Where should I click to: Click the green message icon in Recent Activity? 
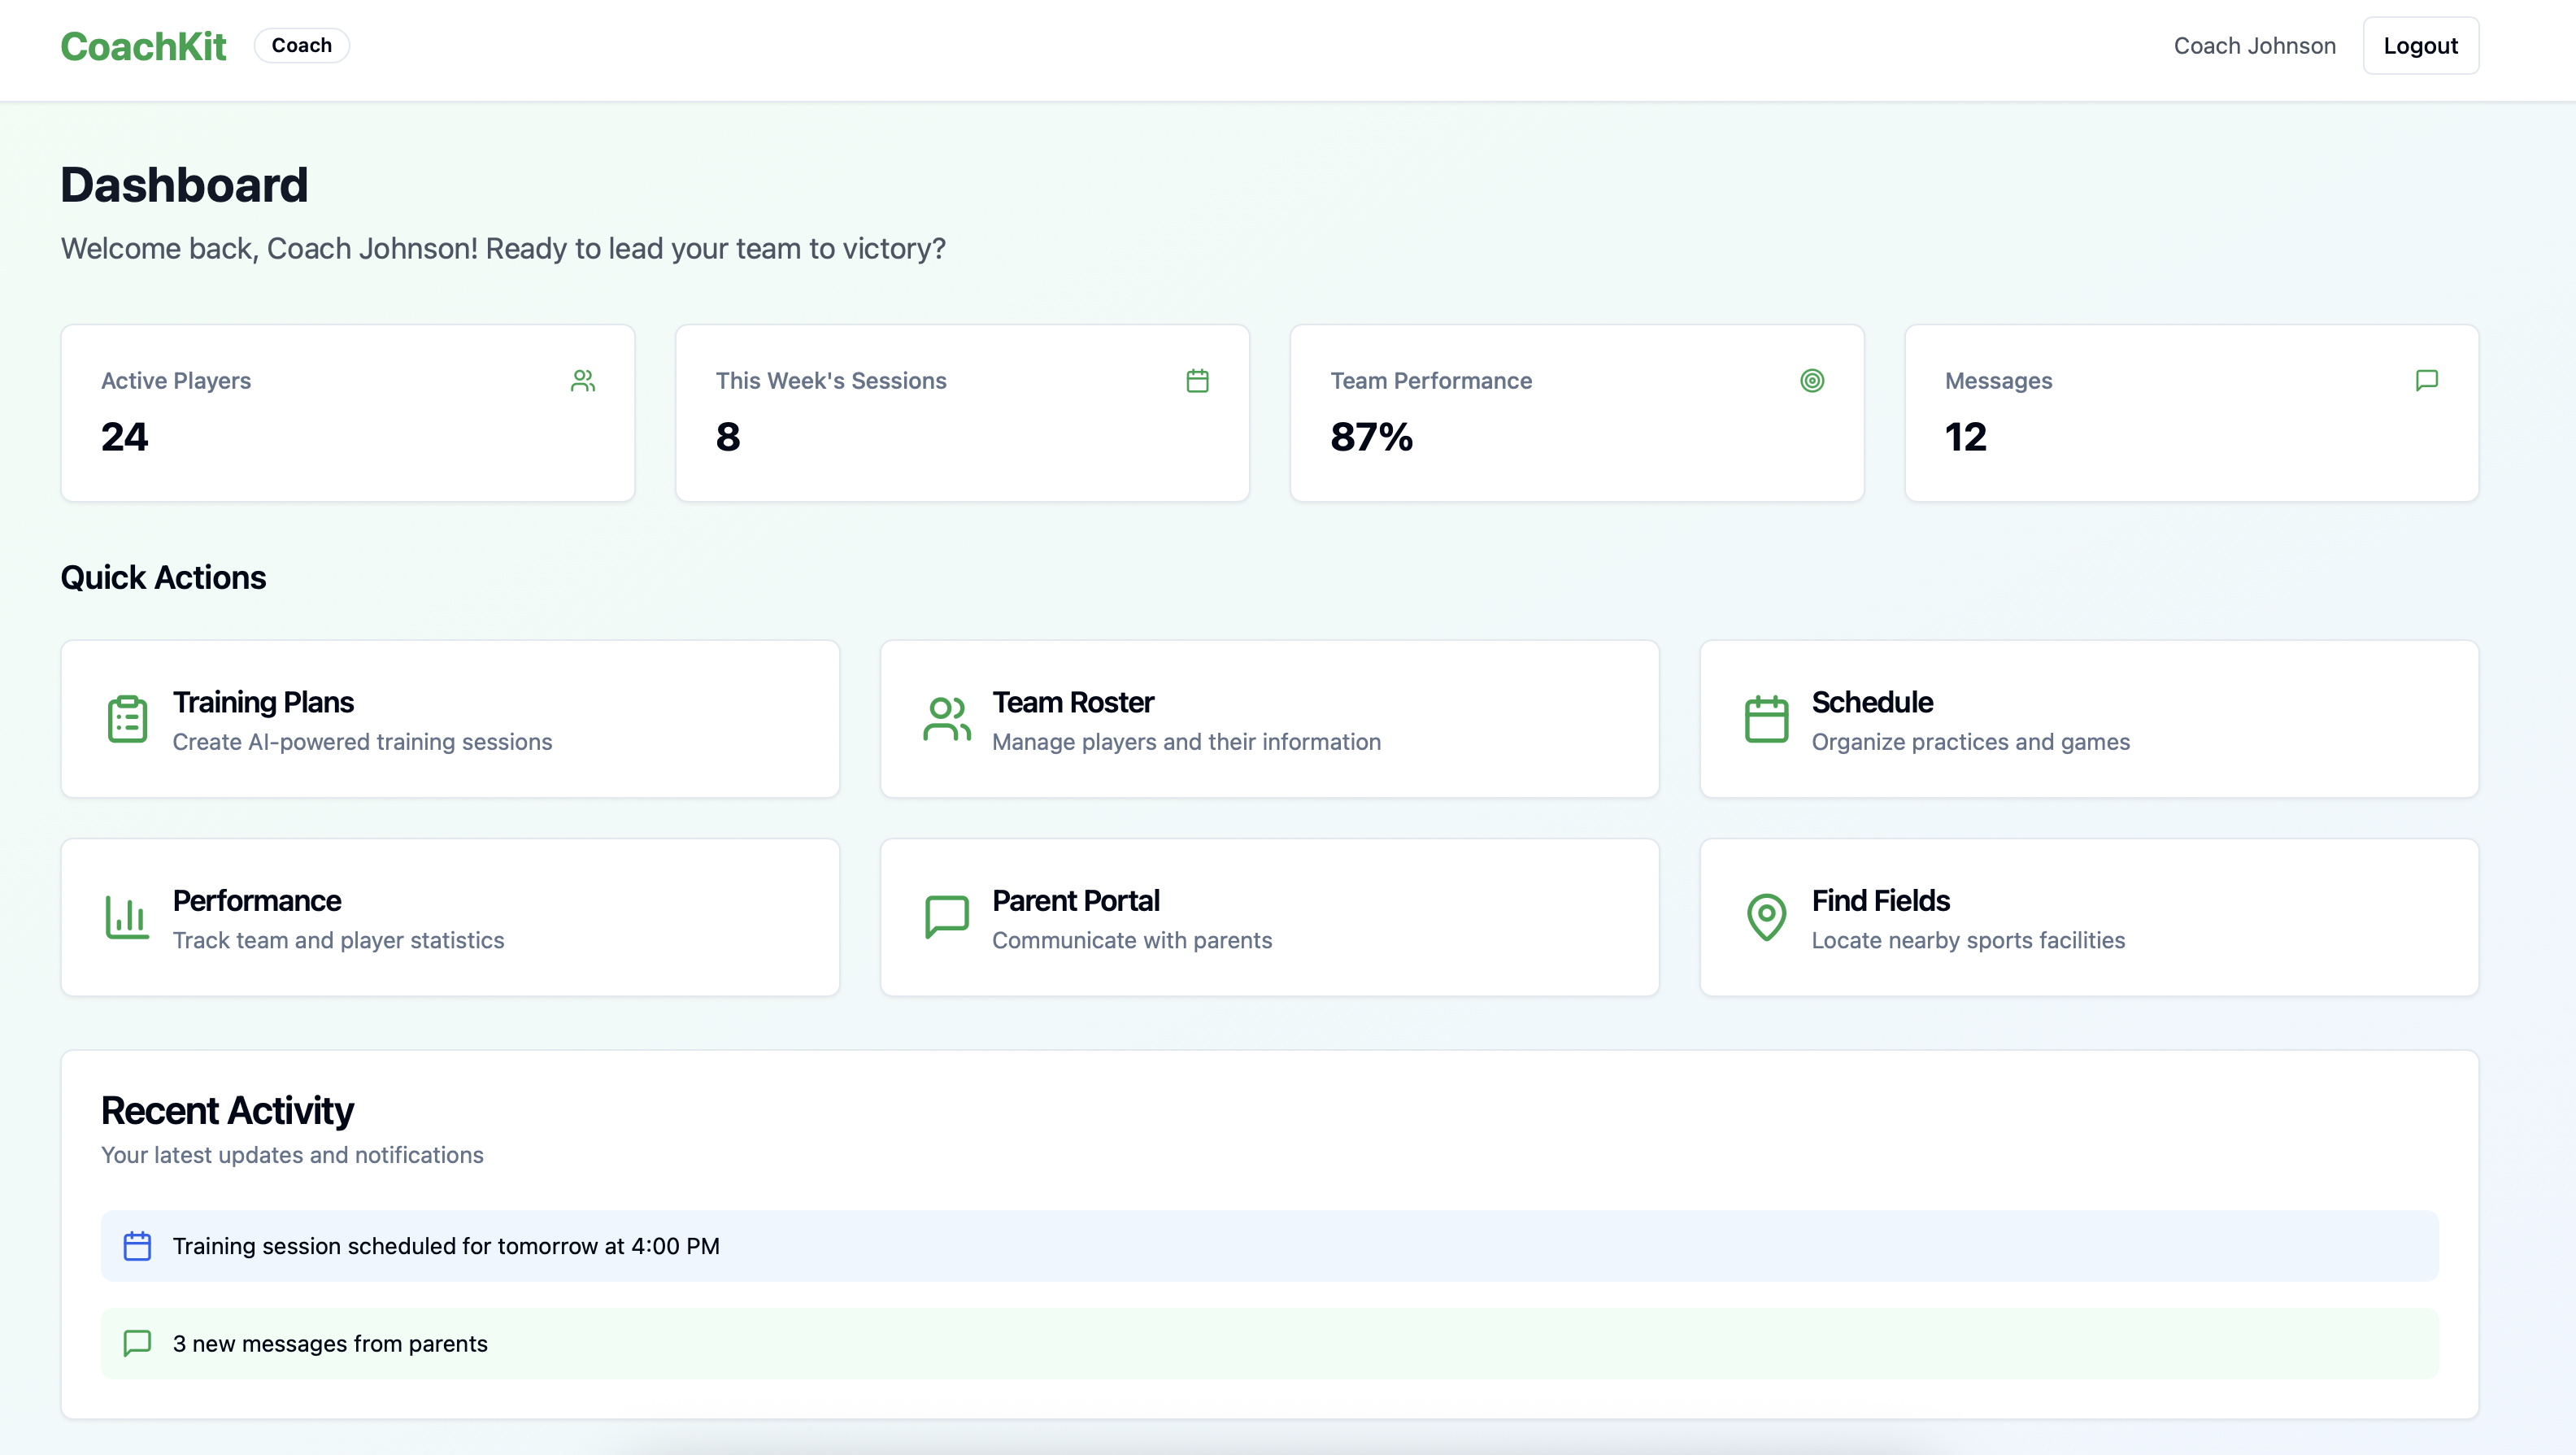coord(137,1343)
